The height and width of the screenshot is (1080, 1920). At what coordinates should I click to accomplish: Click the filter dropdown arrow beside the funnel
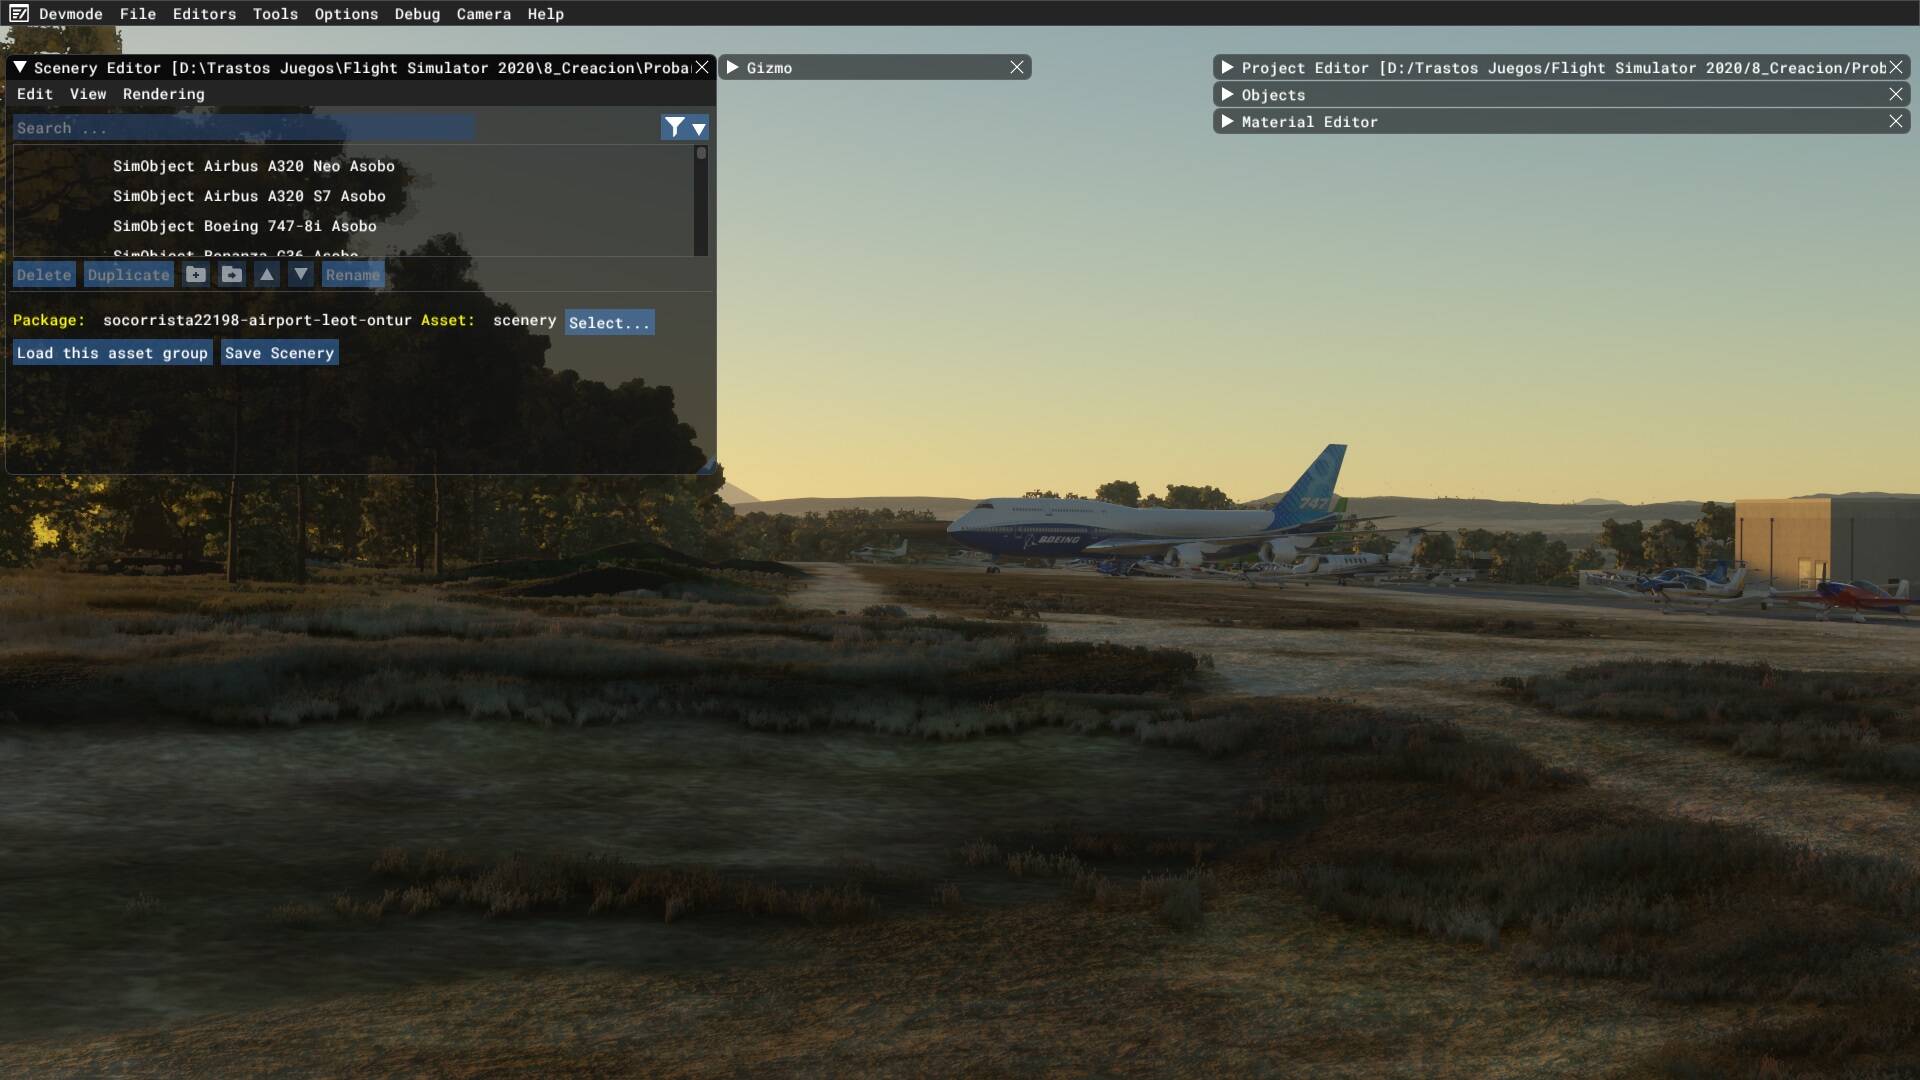point(697,128)
